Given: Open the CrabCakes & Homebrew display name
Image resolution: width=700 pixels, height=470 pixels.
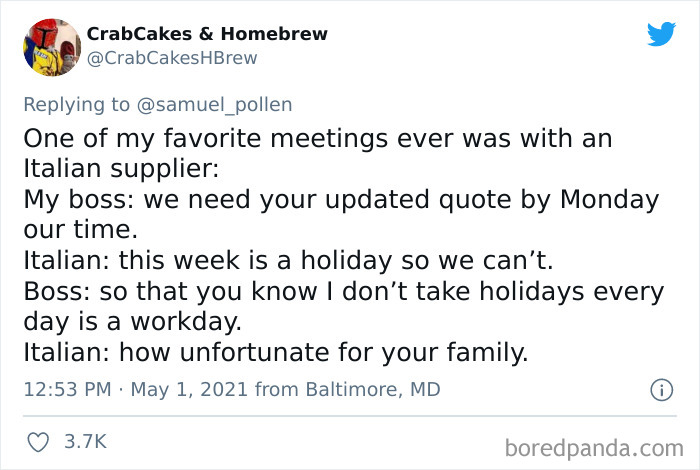Looking at the screenshot, I should tap(207, 33).
